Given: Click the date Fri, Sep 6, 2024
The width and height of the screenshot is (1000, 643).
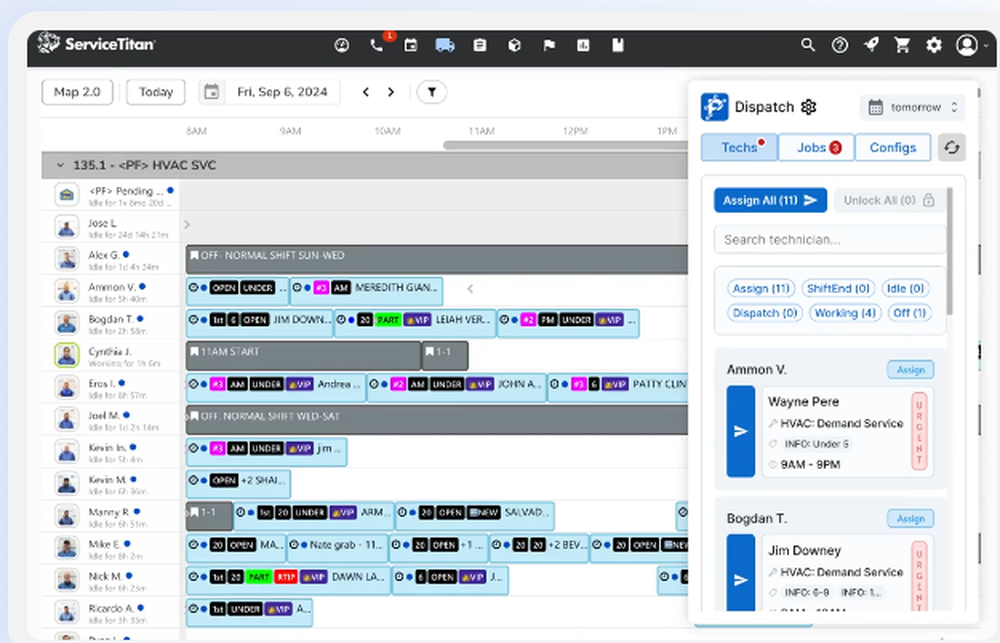Looking at the screenshot, I should 283,92.
